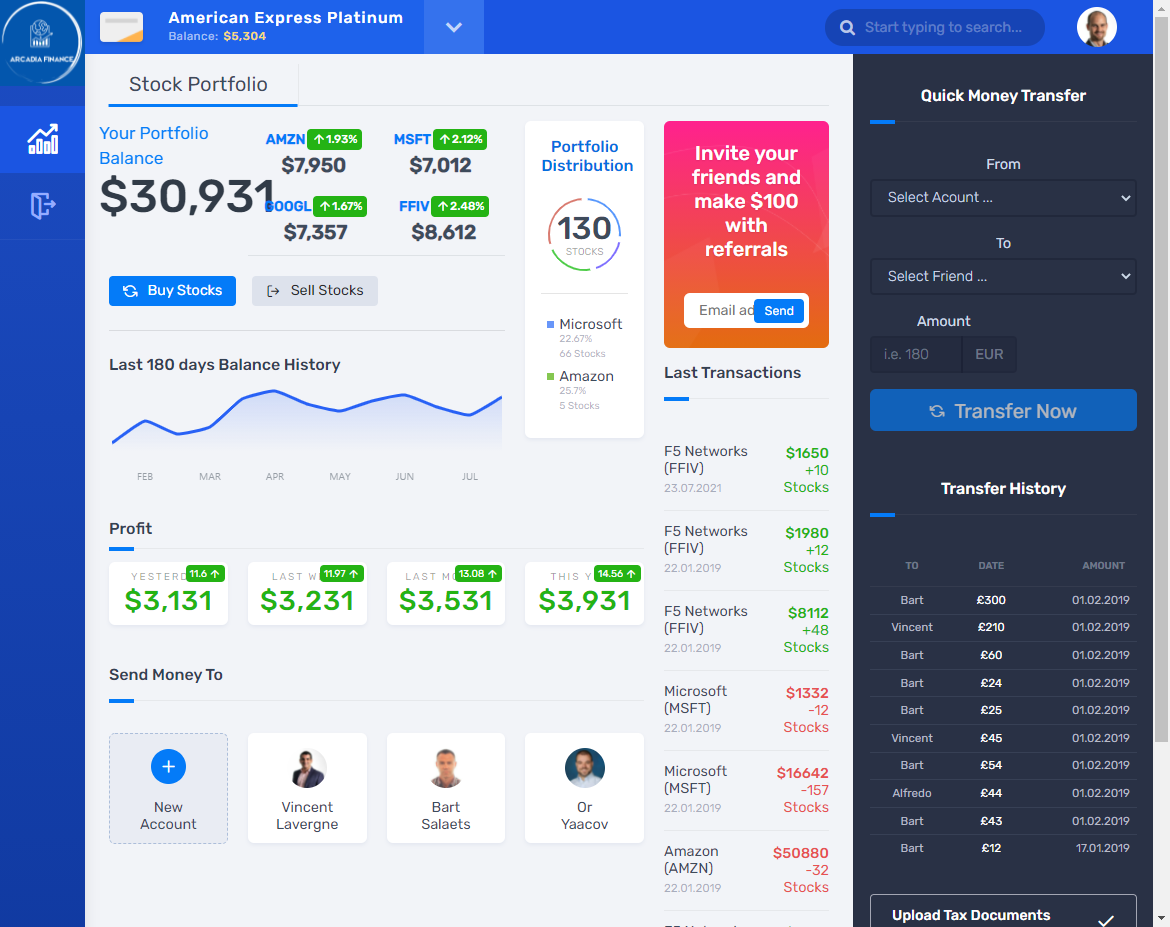Image resolution: width=1170 pixels, height=927 pixels.
Task: Click the Sell Stocks button
Action: tap(315, 291)
